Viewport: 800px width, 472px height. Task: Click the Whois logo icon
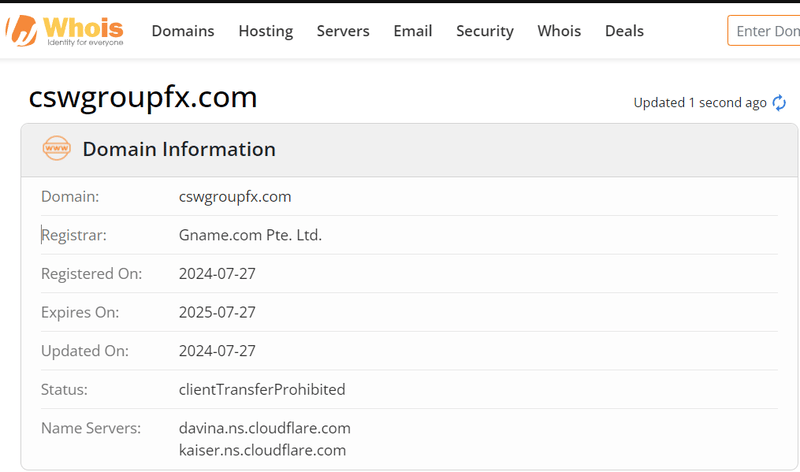click(x=22, y=31)
